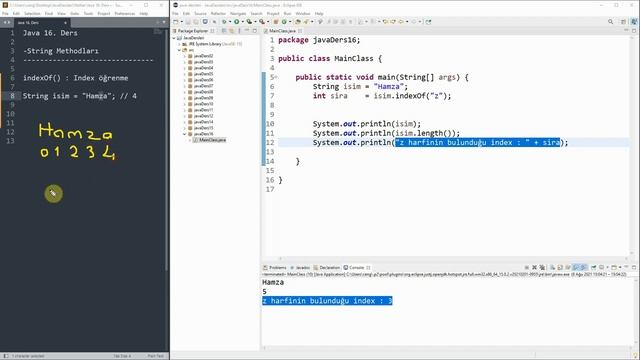Start debugging with the Debug bug icon
The height and width of the screenshot is (360, 640).
coord(224,22)
